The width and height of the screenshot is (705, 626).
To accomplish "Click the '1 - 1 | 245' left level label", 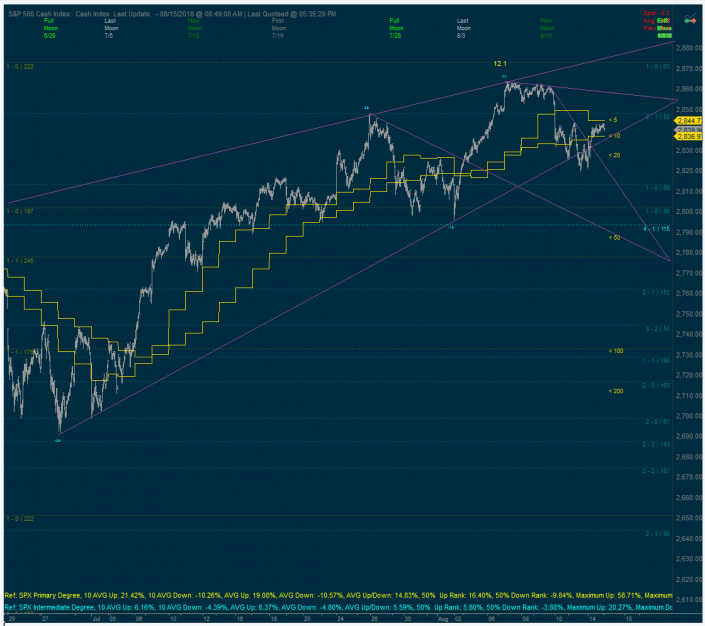I will 20,261.
